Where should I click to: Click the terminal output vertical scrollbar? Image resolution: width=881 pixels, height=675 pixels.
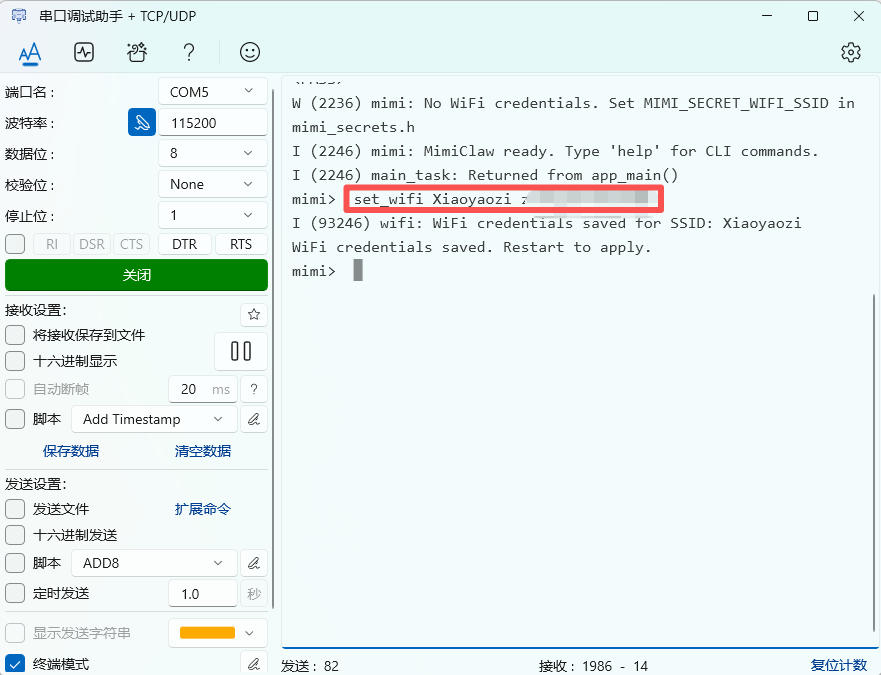coord(874,461)
